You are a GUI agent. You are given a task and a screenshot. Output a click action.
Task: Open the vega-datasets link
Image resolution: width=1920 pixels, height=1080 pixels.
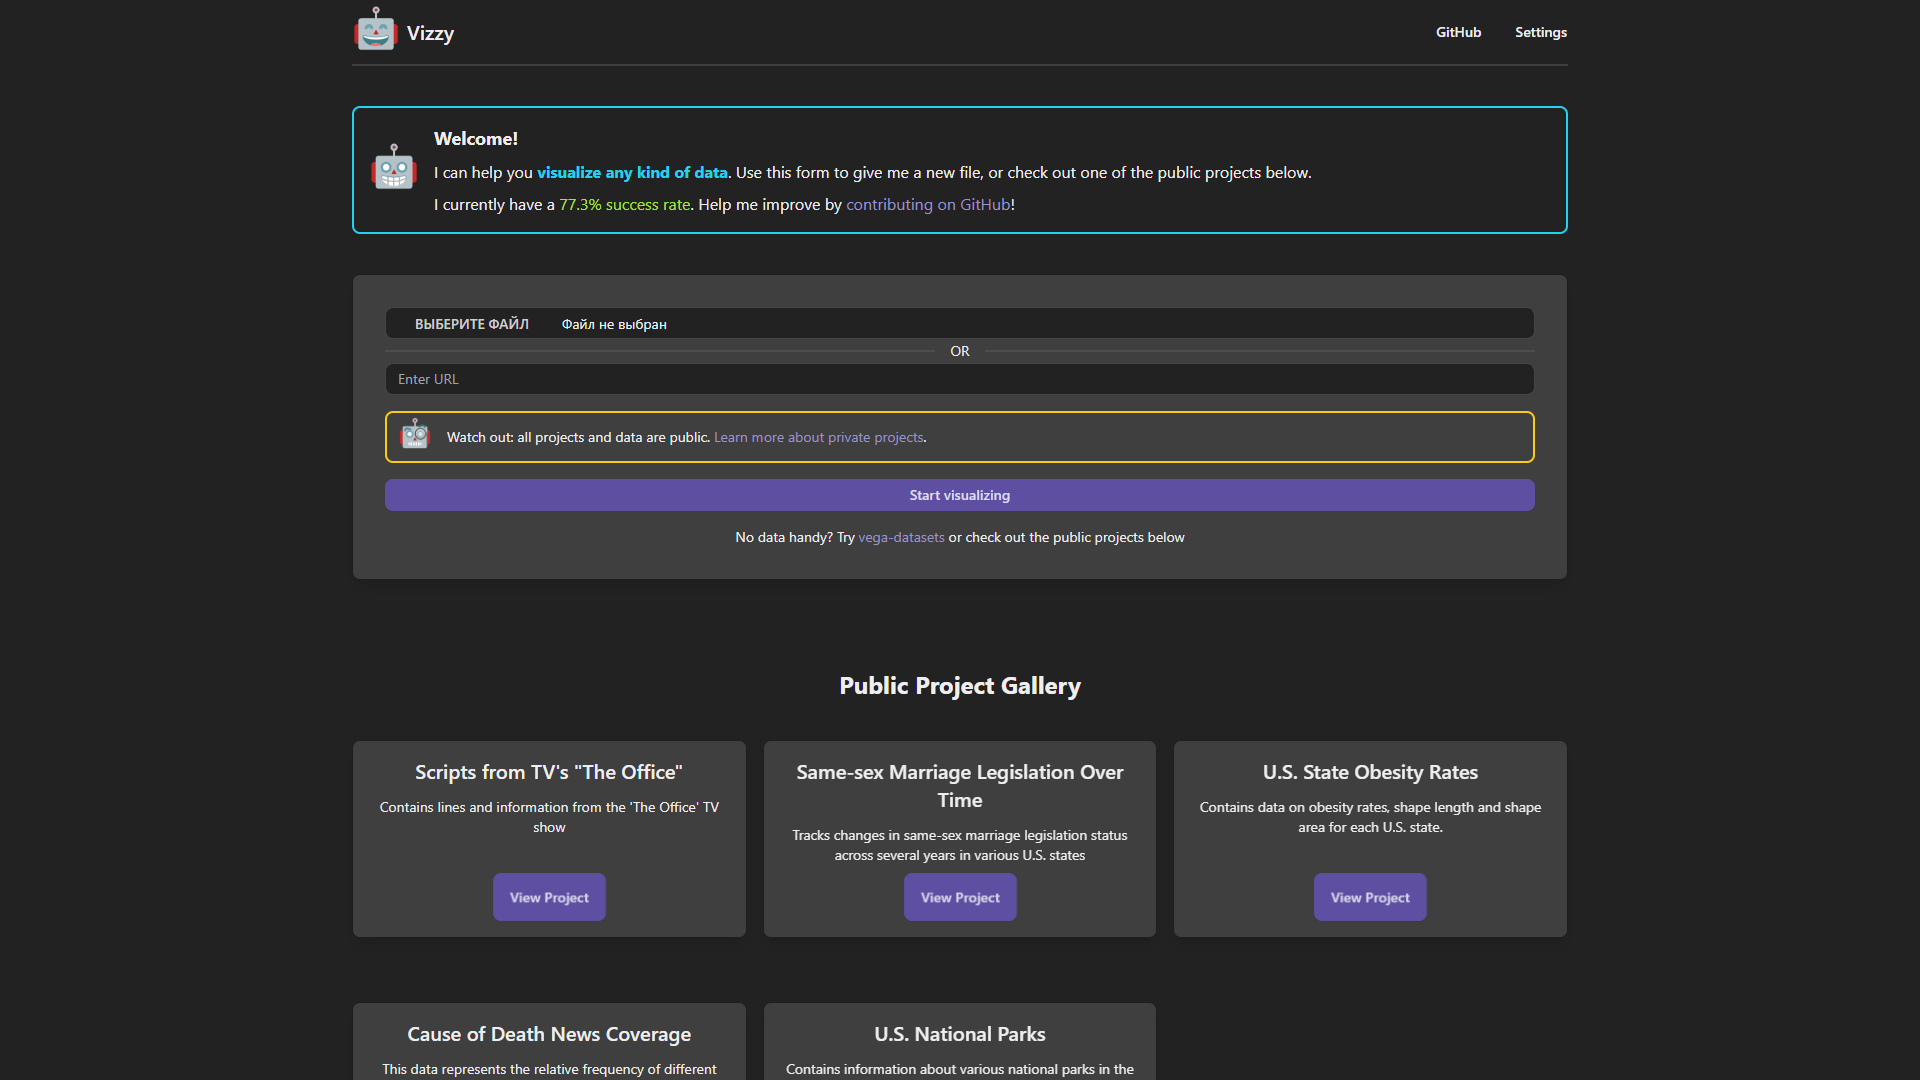[x=901, y=537]
